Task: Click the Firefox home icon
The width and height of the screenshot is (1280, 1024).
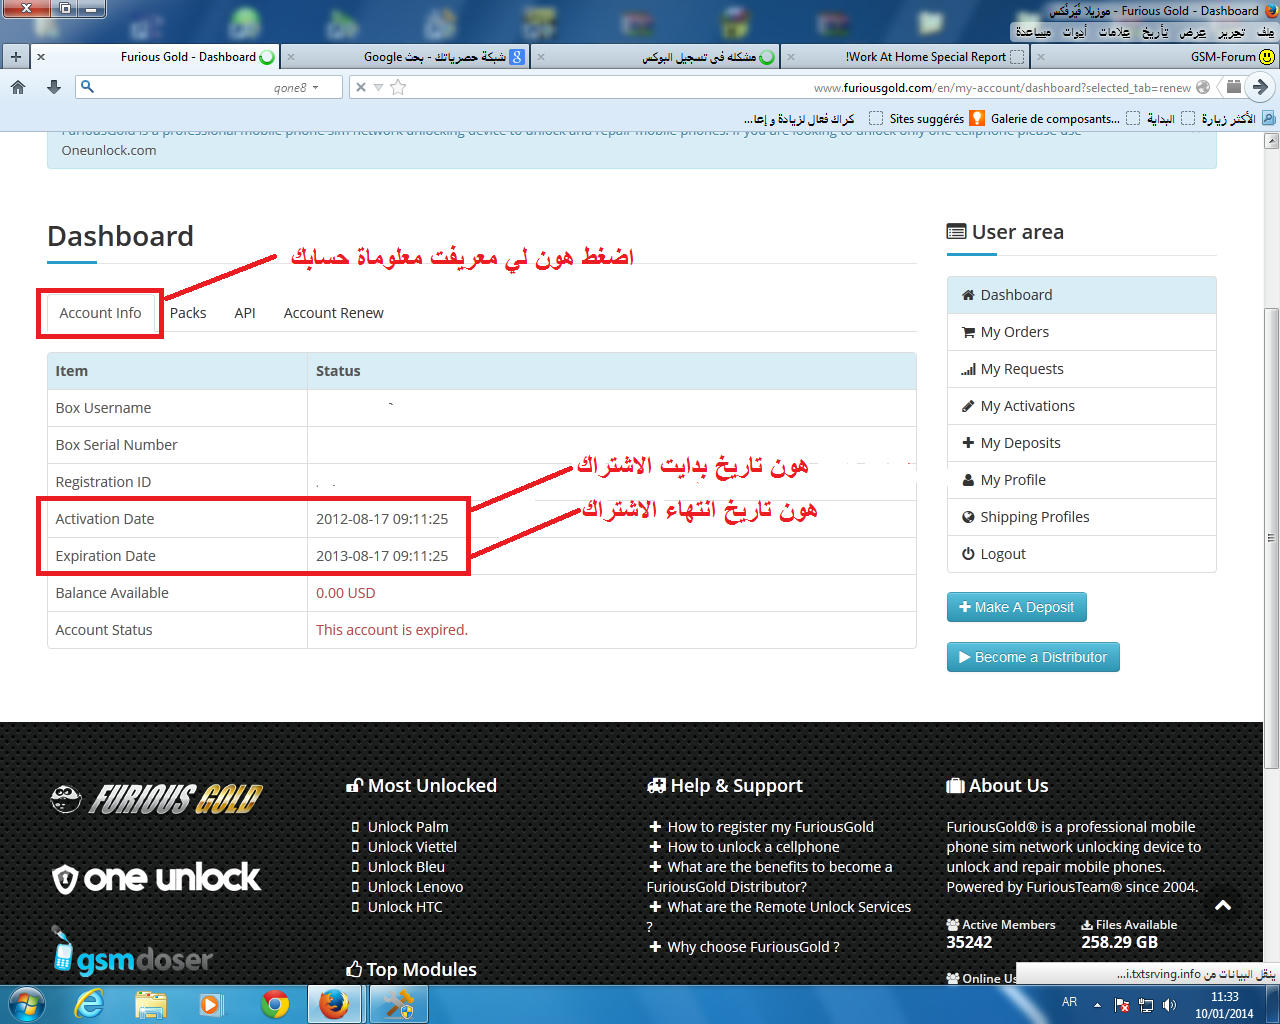Action: pyautogui.click(x=18, y=87)
